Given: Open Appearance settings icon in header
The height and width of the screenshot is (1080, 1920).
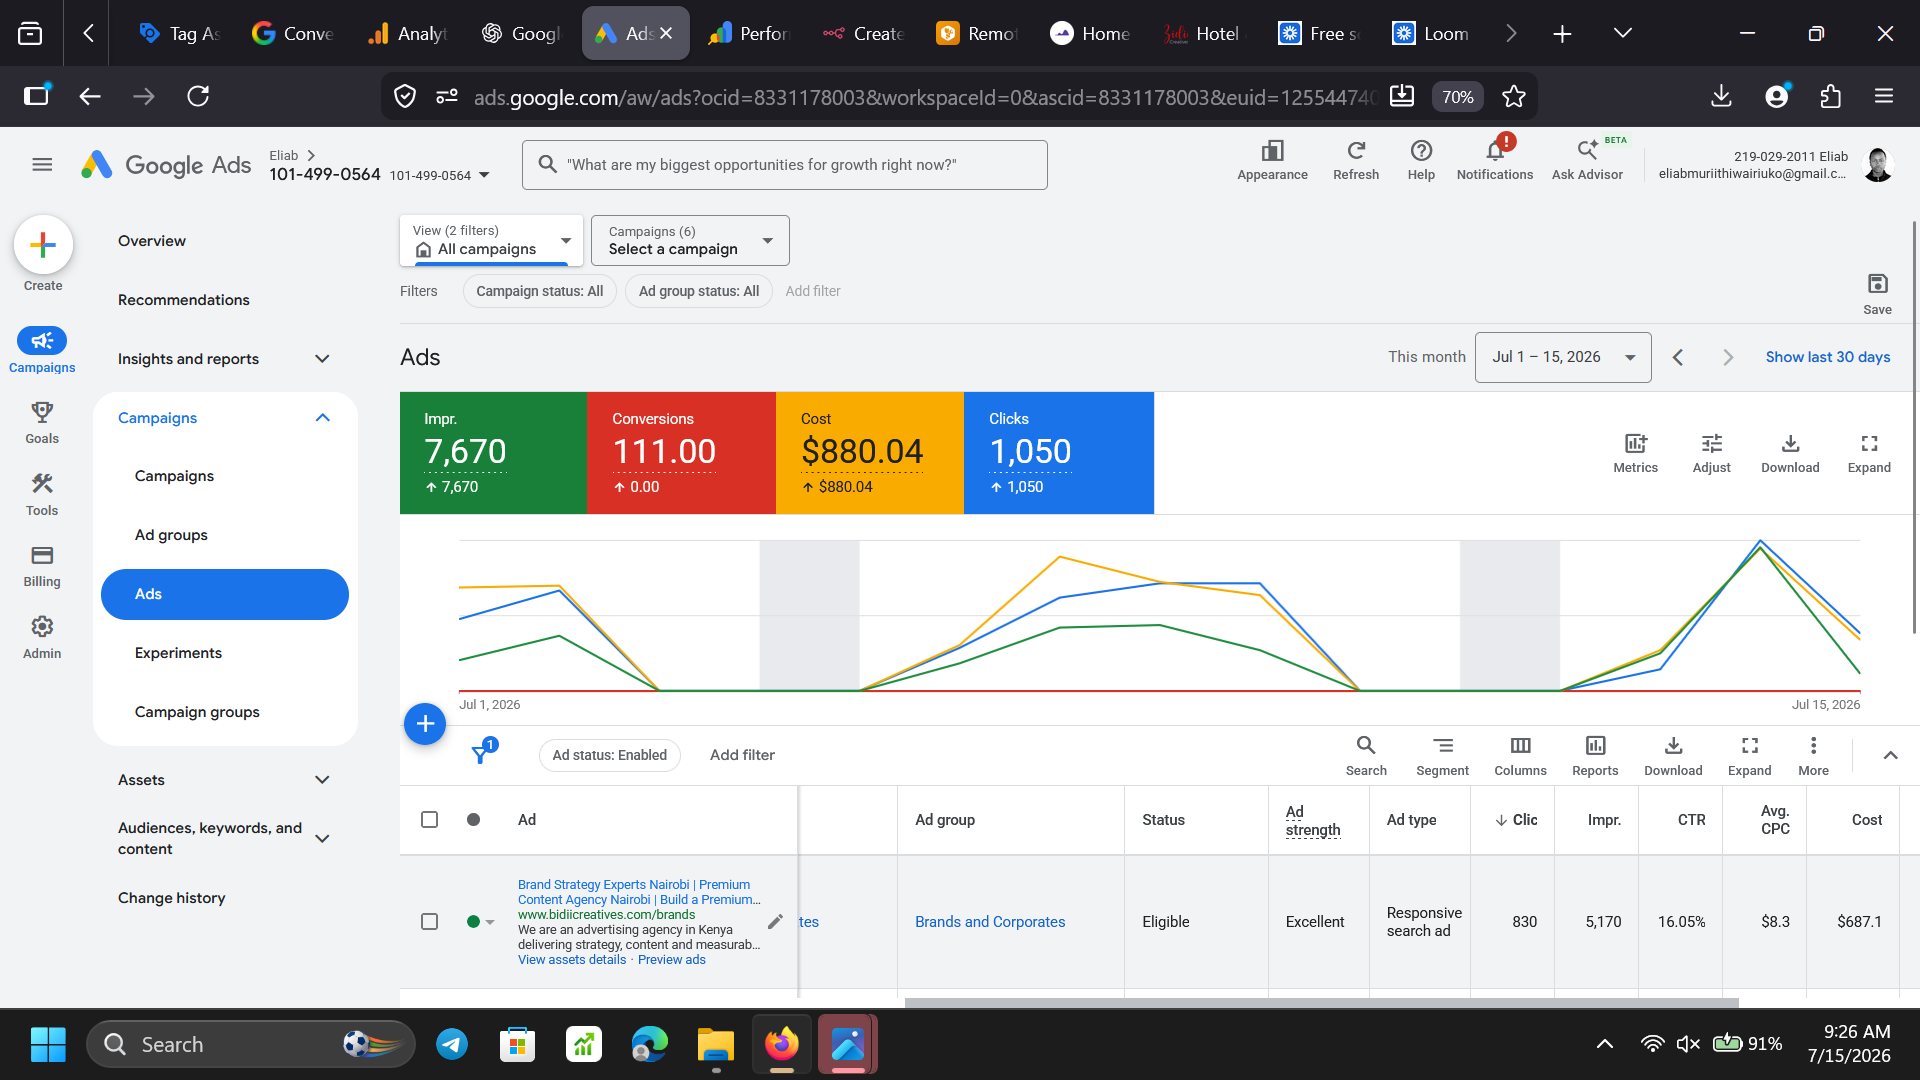Looking at the screenshot, I should [x=1272, y=151].
